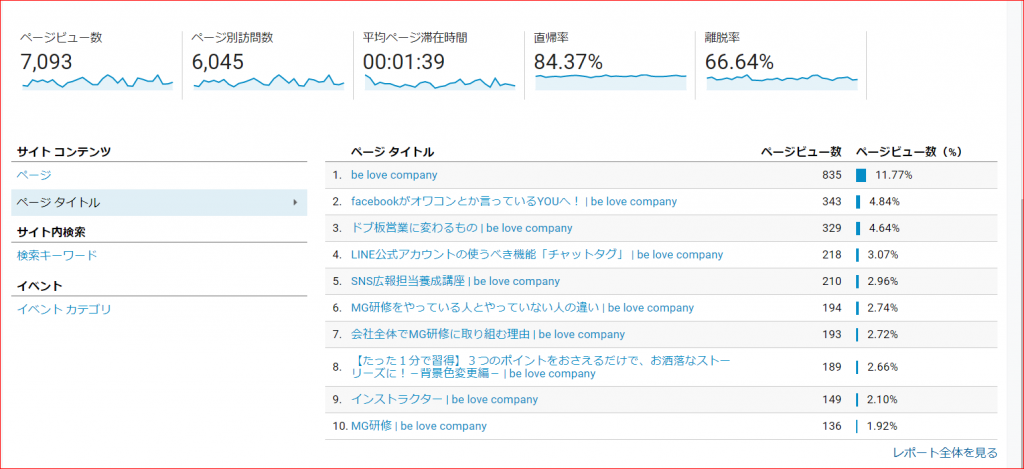Click the ページ タイトル column header
This screenshot has width=1024, height=469.
392,152
